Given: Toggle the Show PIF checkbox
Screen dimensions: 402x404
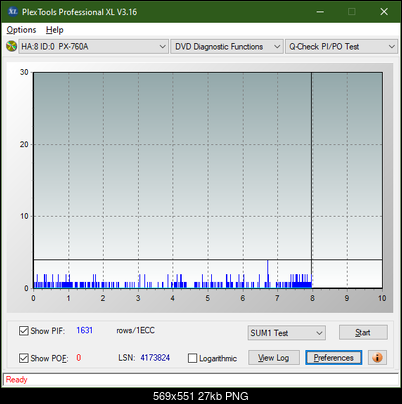Looking at the screenshot, I should coord(24,331).
